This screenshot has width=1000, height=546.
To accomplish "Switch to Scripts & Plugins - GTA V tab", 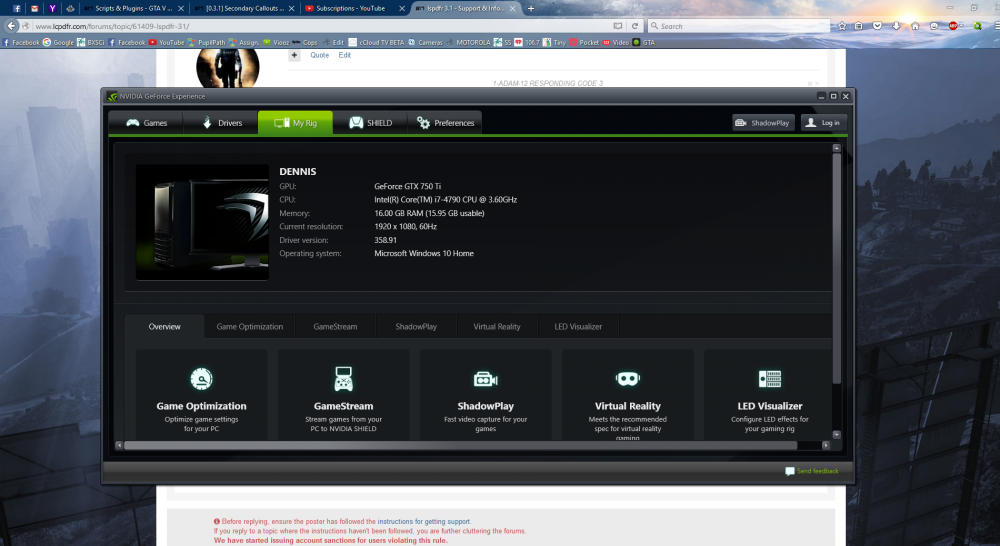I will 134,8.
